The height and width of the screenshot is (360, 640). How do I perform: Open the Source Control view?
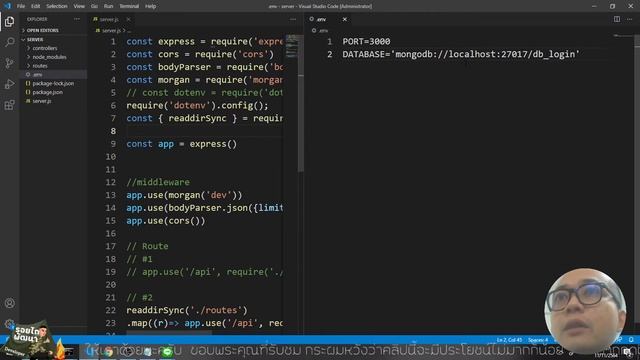pyautogui.click(x=9, y=63)
